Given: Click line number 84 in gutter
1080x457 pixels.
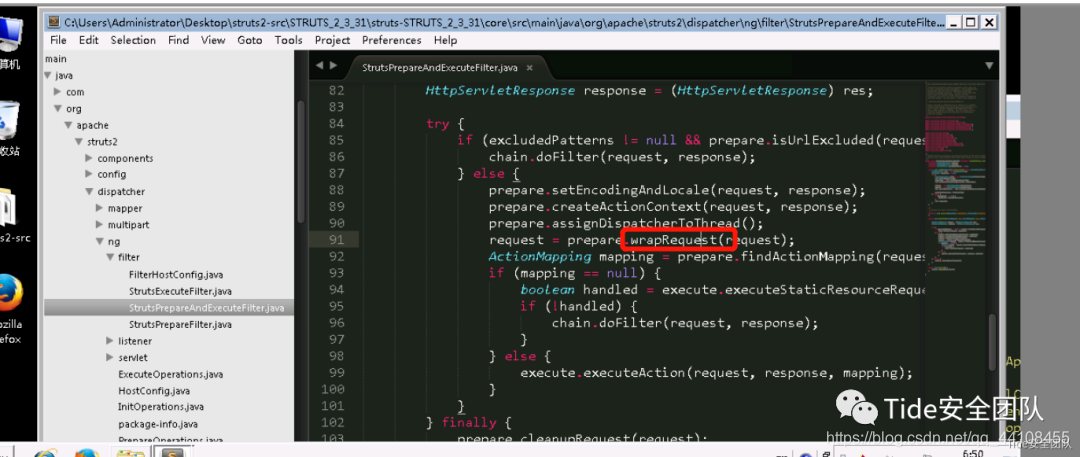Looking at the screenshot, I should (335, 123).
